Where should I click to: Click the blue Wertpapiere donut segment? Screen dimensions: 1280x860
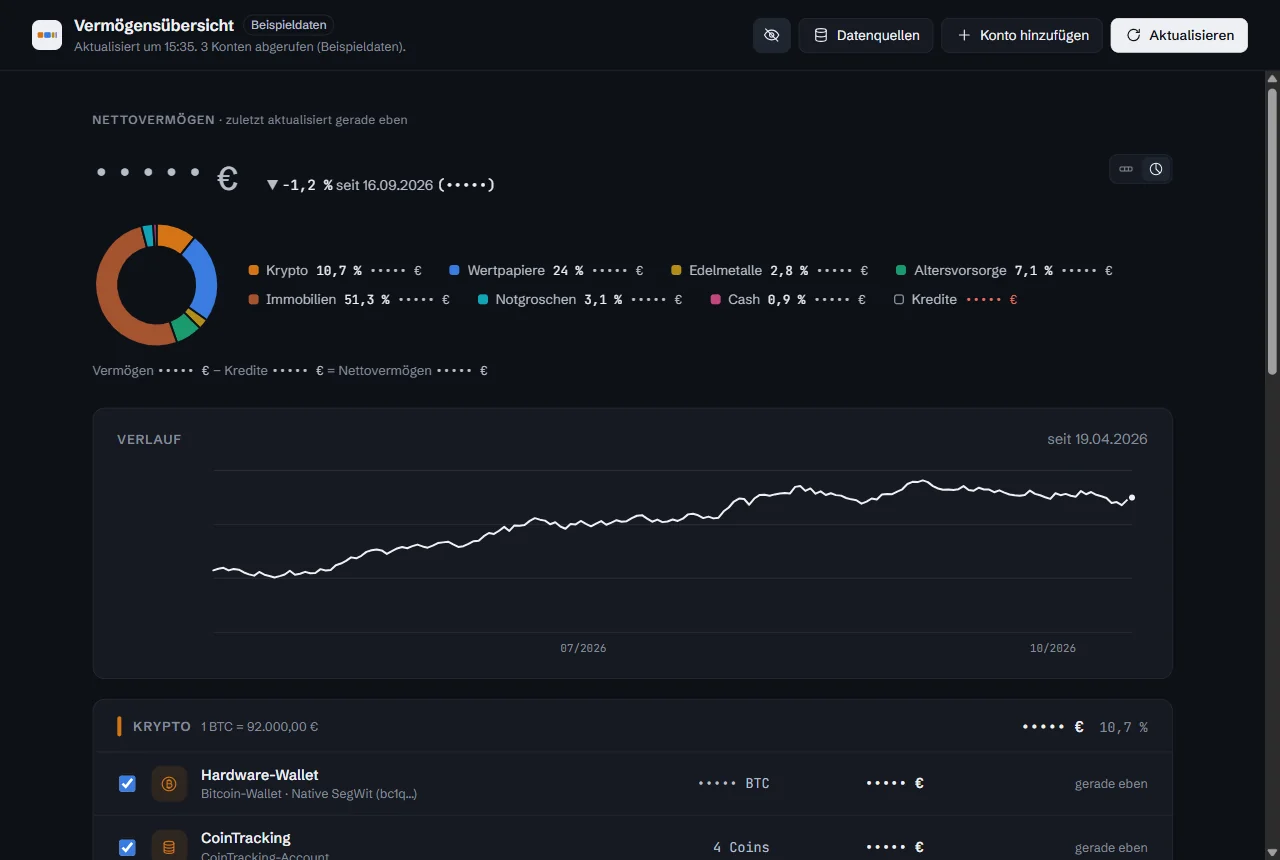[204, 278]
